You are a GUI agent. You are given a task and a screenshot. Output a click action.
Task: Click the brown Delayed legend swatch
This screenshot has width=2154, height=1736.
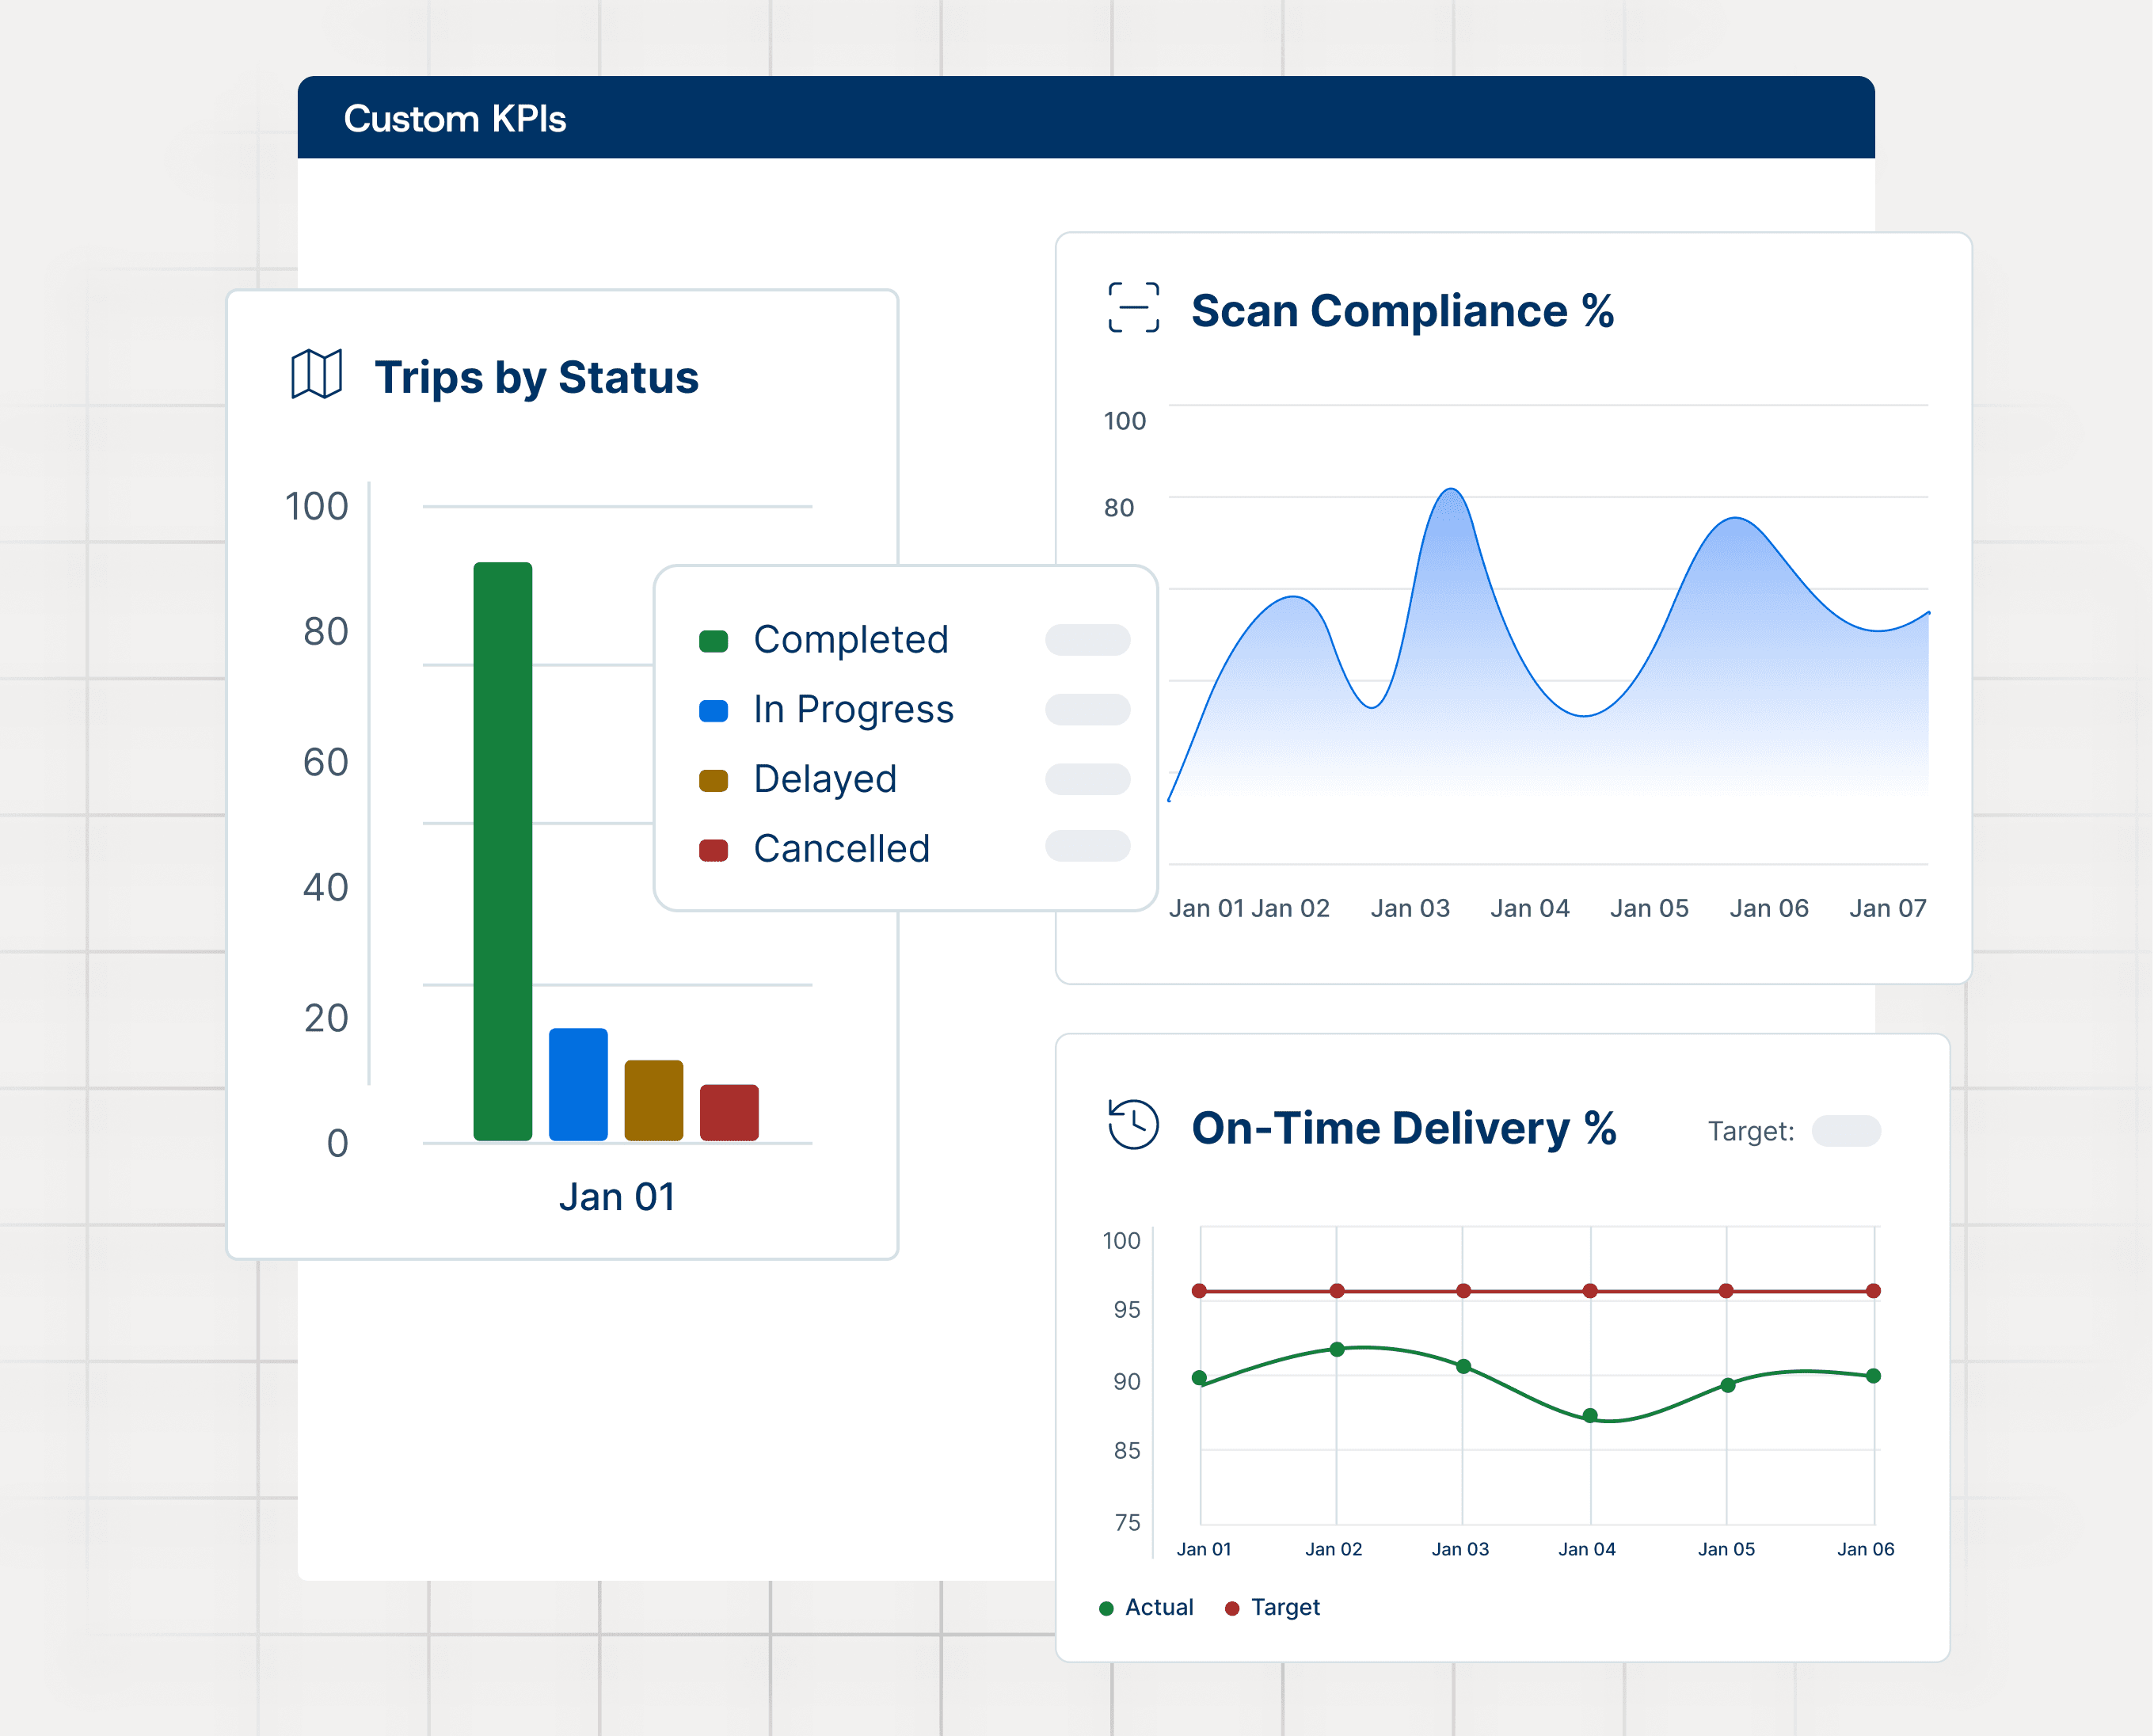click(713, 781)
